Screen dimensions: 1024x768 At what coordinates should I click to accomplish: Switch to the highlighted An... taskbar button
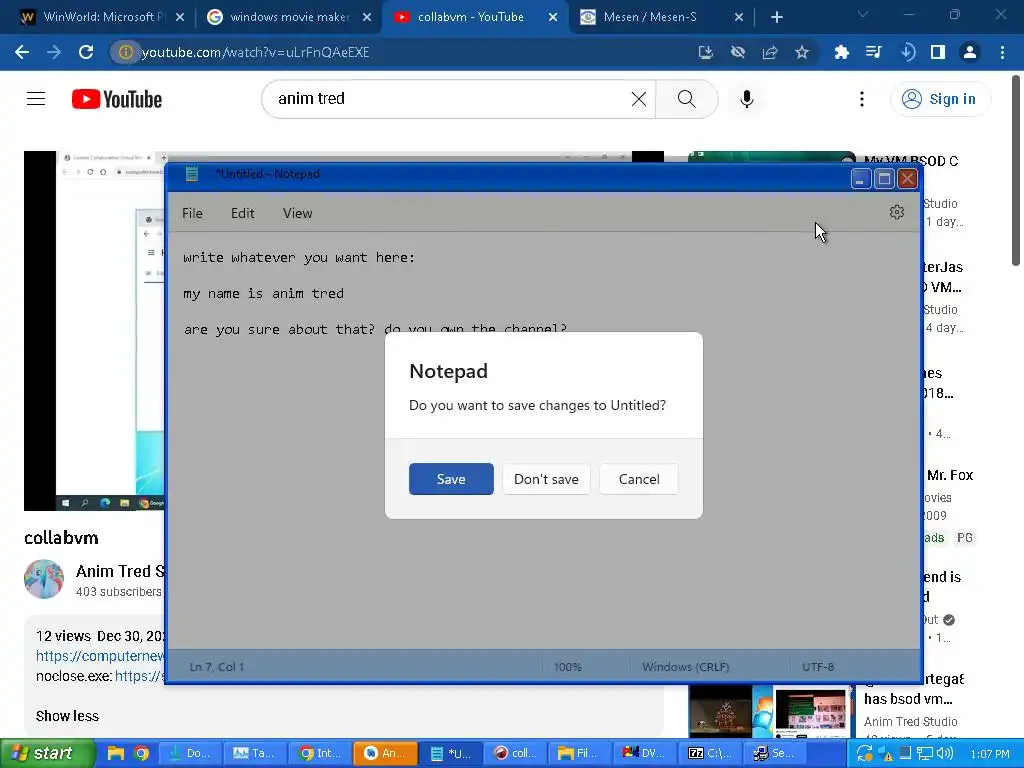click(x=385, y=753)
